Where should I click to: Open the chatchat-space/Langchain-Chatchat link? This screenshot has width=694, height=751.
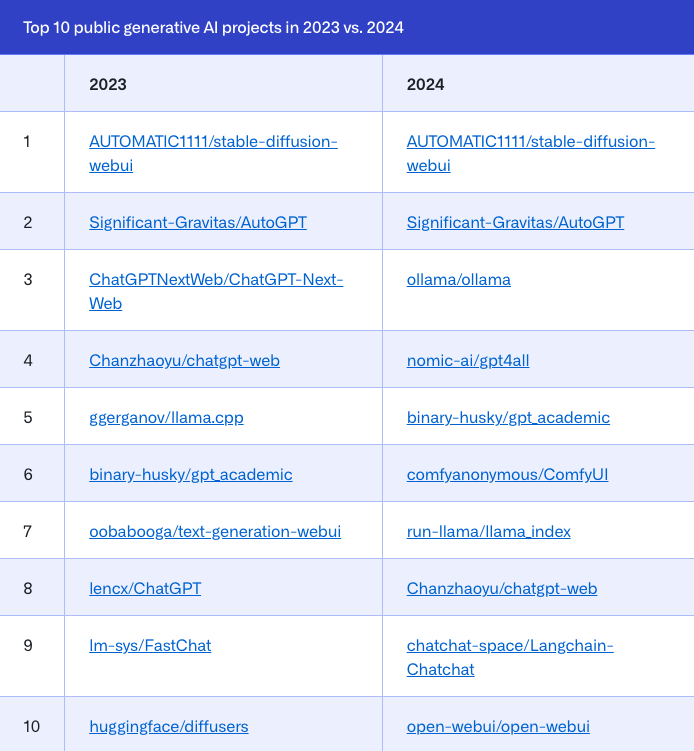coord(510,646)
